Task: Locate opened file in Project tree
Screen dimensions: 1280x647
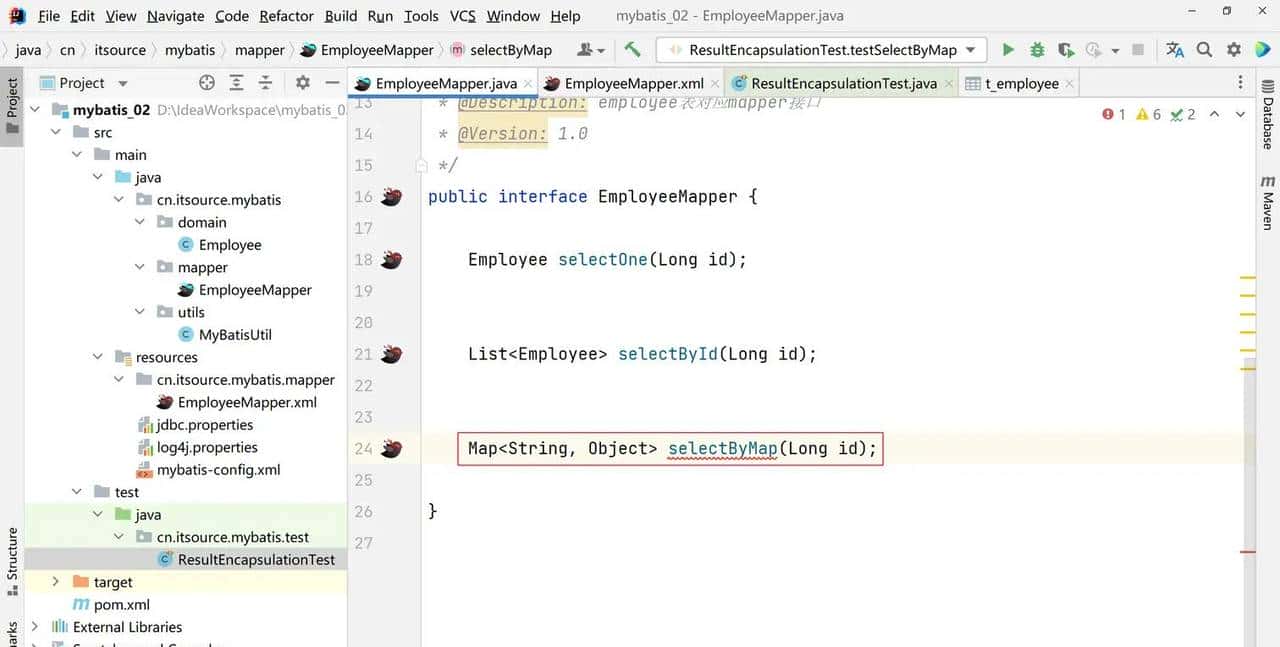Action: pos(207,83)
